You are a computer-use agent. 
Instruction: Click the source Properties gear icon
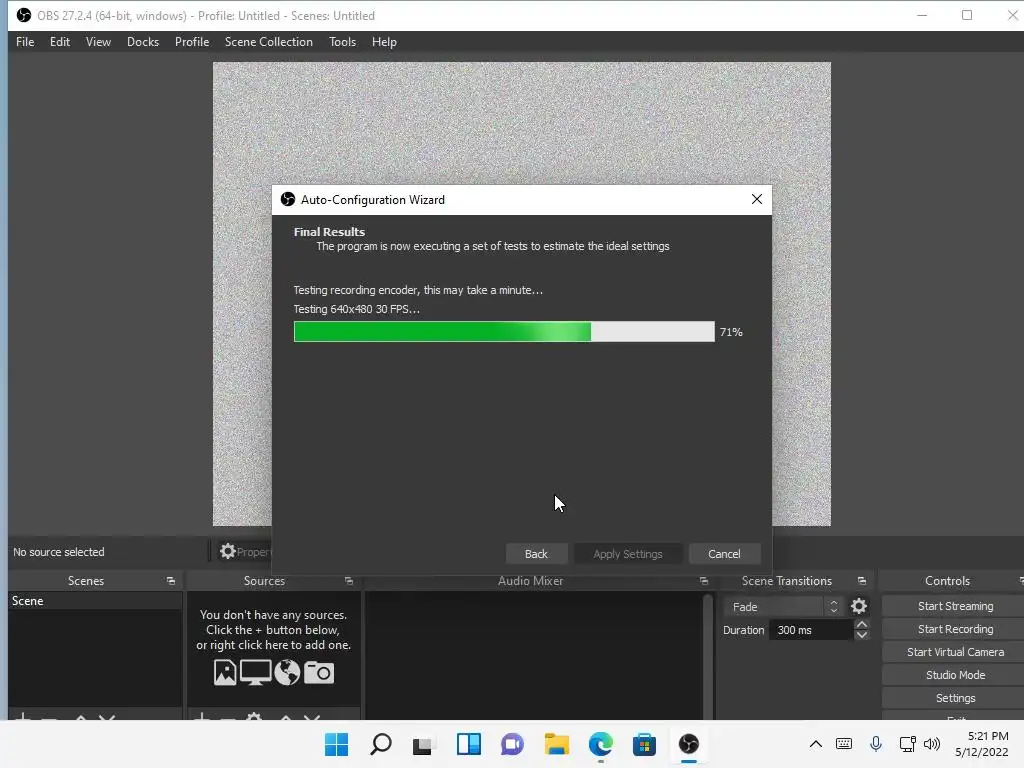pyautogui.click(x=227, y=551)
